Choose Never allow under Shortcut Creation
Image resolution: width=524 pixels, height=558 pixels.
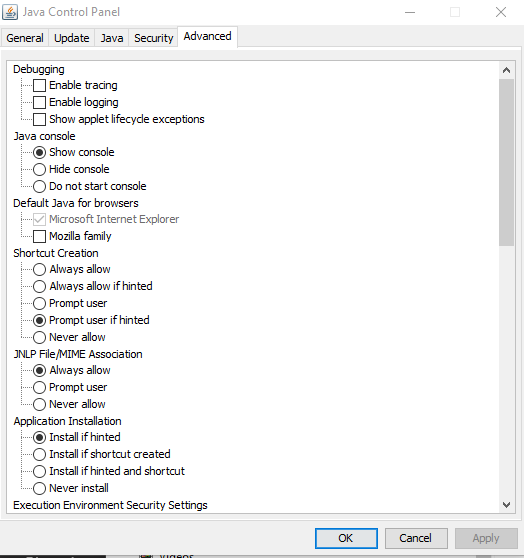pos(39,337)
